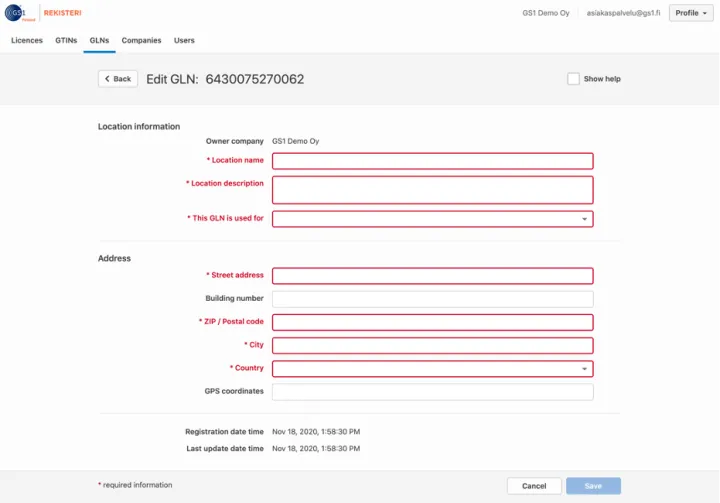Open the Country dropdown list
This screenshot has width=720, height=503.
(432, 369)
